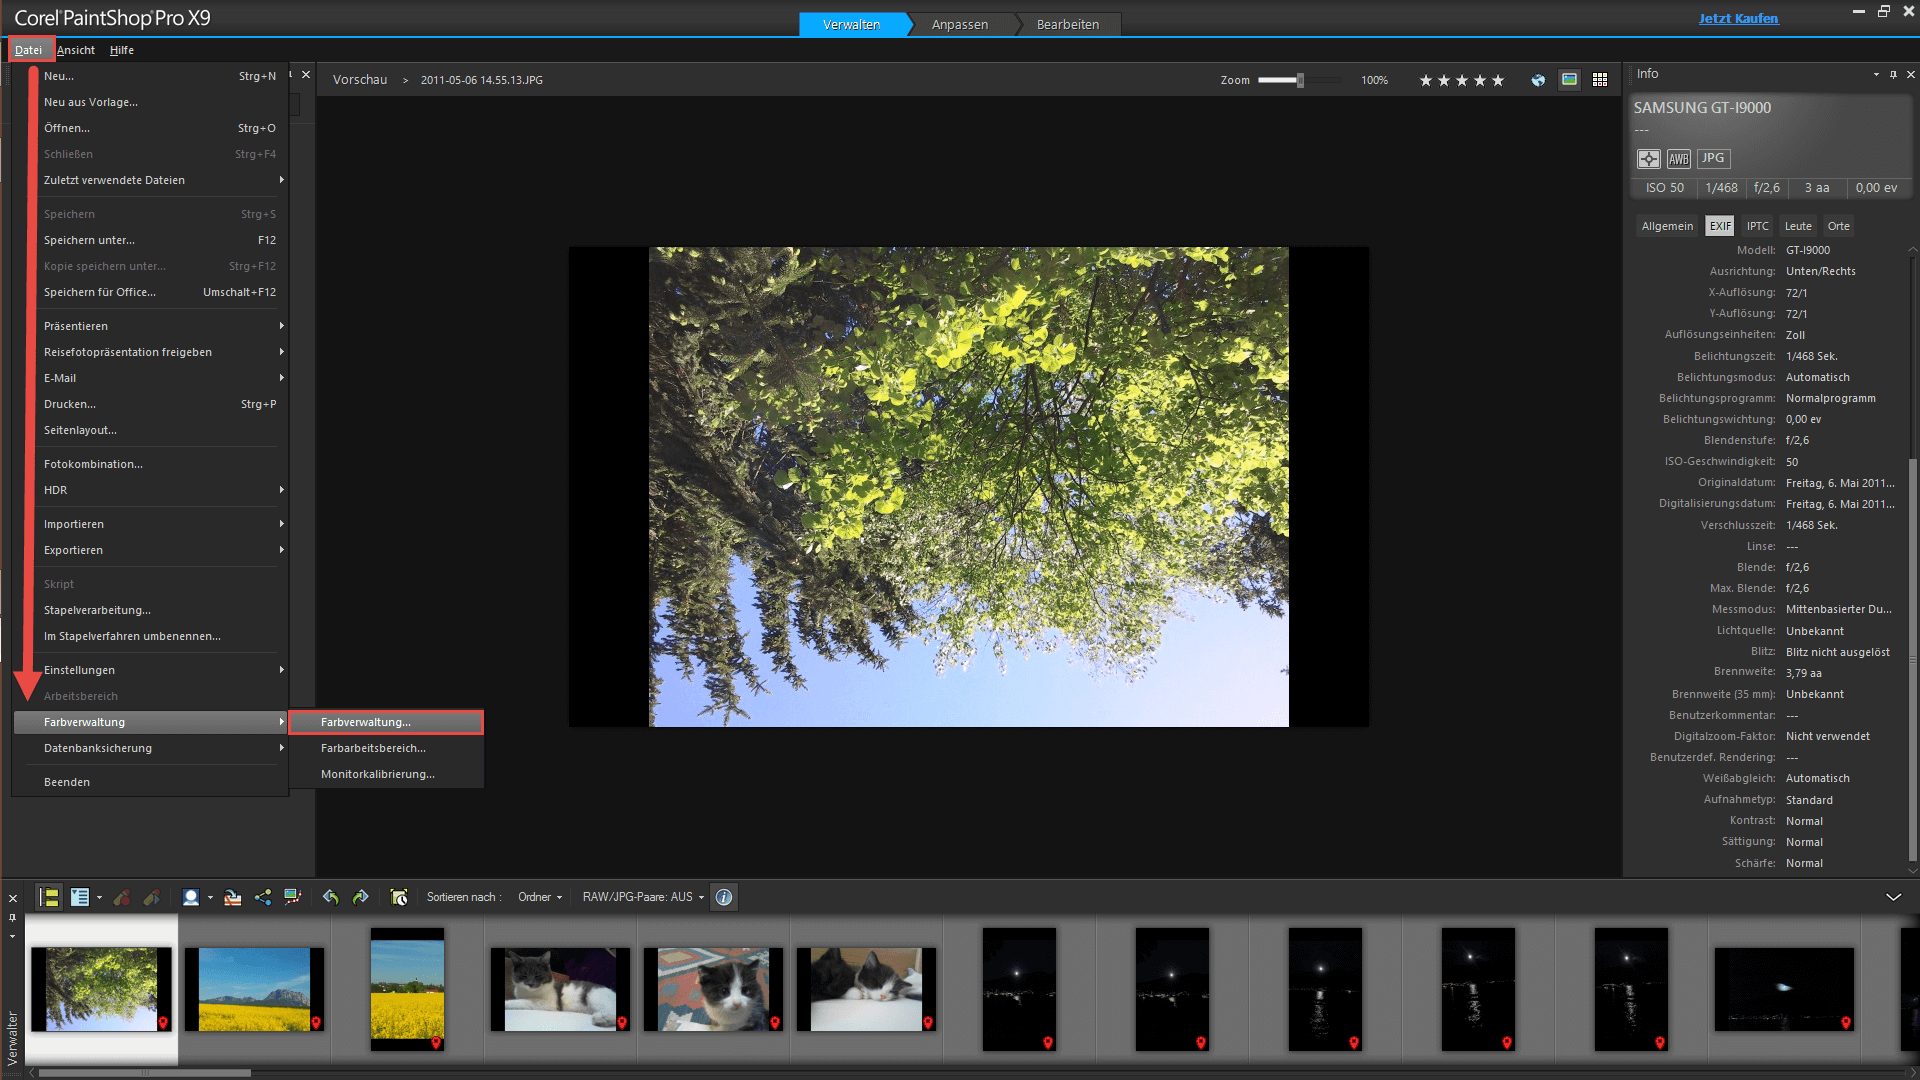The width and height of the screenshot is (1920, 1080).
Task: Expand the Importieren submenu
Action: tap(150, 524)
